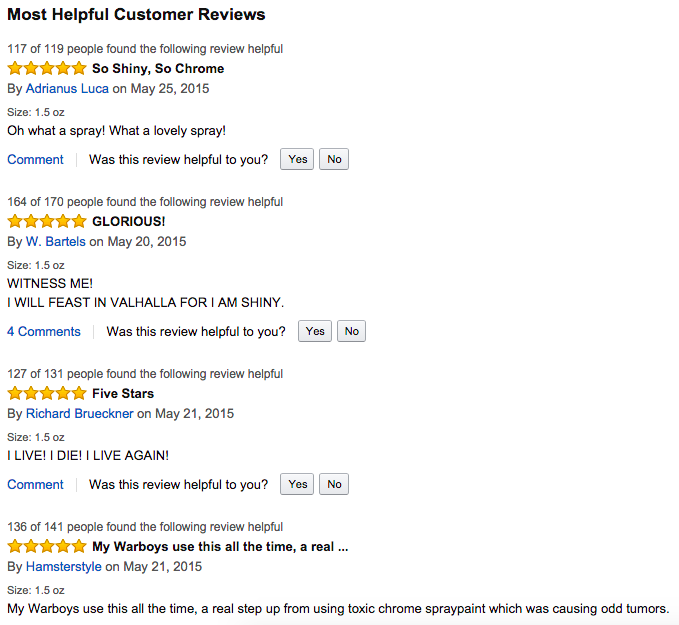This screenshot has width=679, height=625.
Task: Vote No on the W. Bartels review
Action: [351, 332]
